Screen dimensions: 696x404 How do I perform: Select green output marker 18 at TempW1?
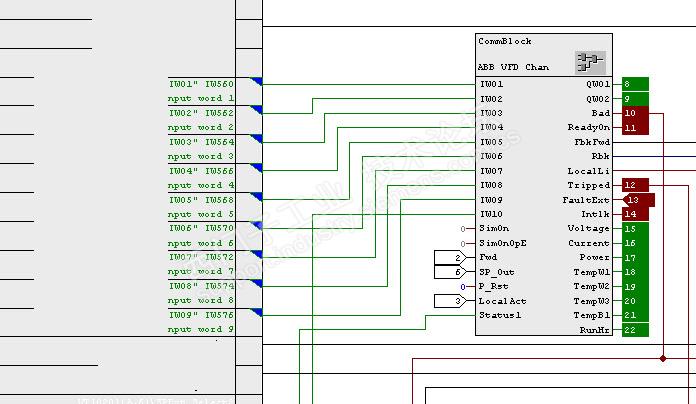635,272
